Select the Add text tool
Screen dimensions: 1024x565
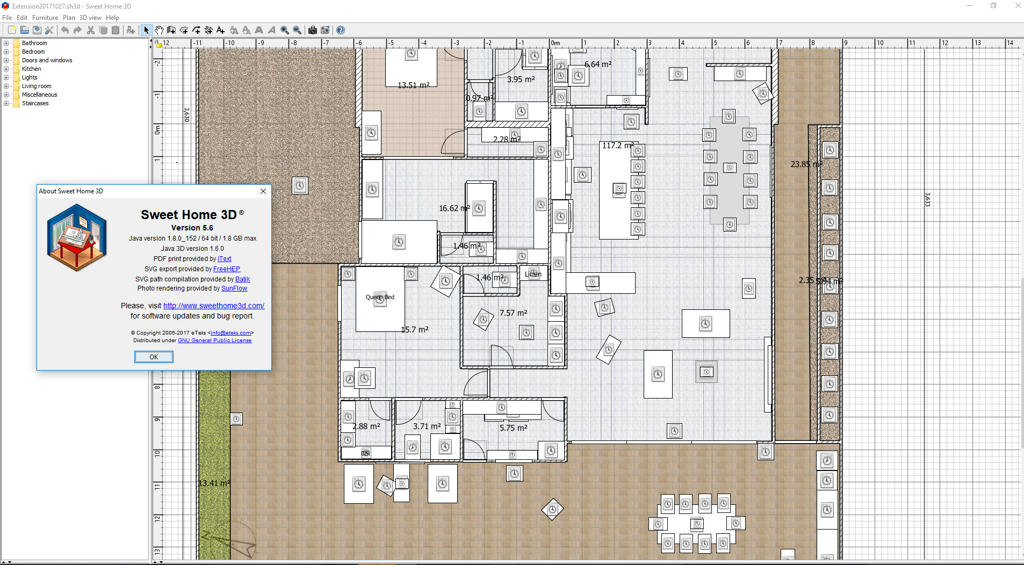221,30
